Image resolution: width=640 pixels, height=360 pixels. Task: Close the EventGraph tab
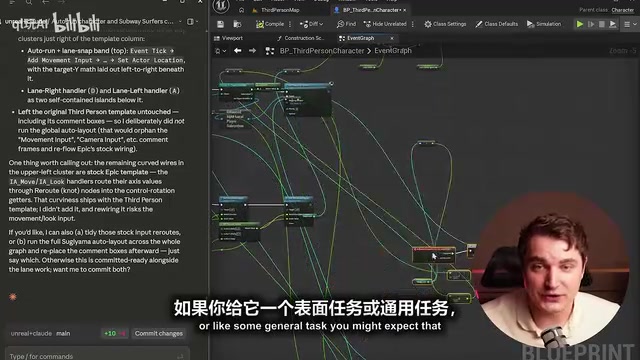coord(392,38)
